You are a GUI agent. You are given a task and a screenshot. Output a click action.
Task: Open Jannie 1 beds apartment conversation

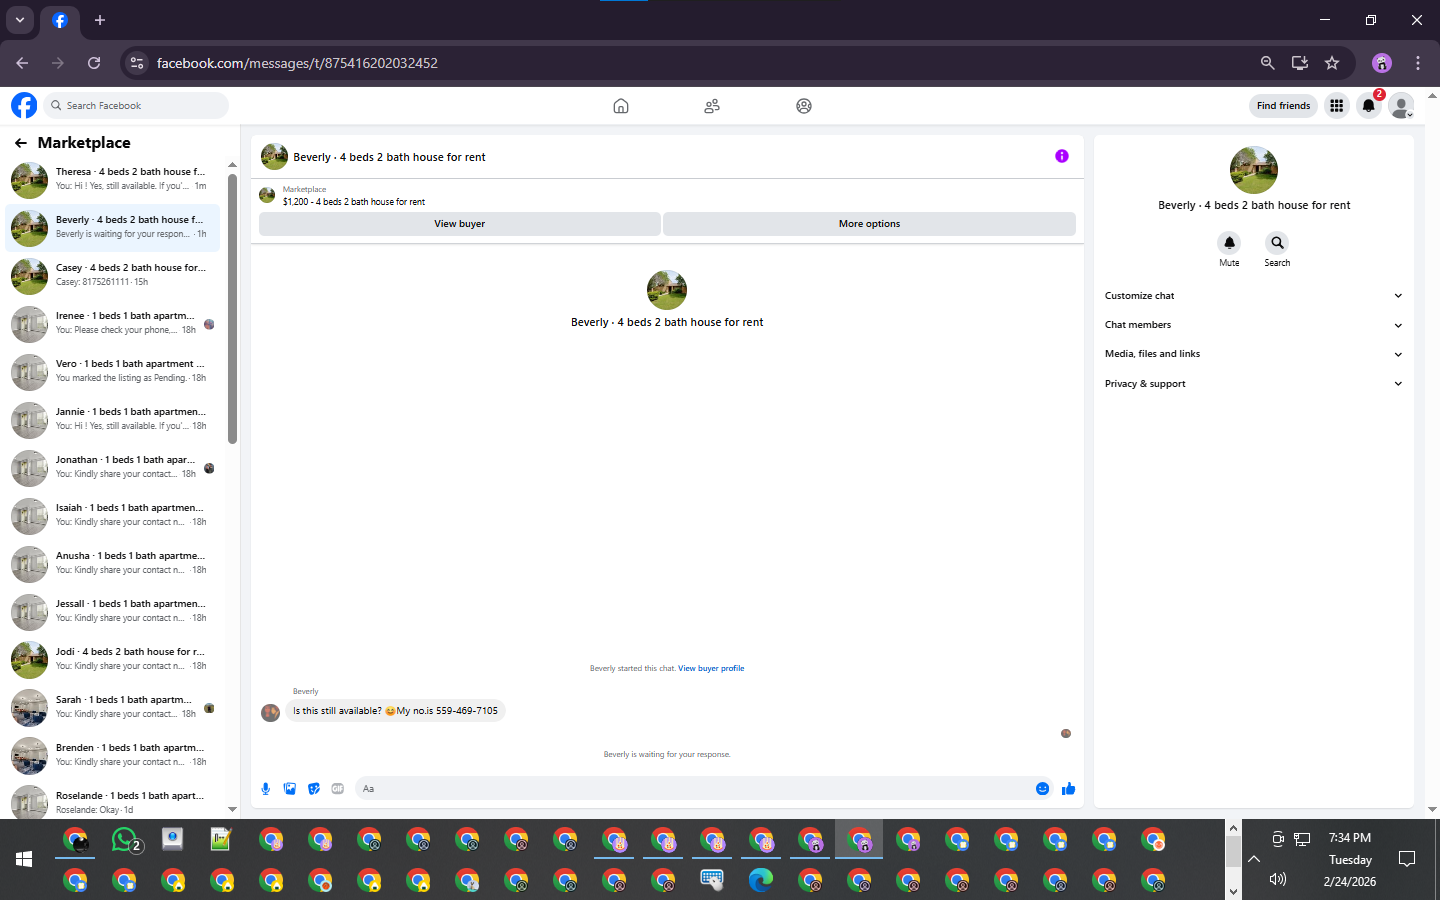point(113,420)
